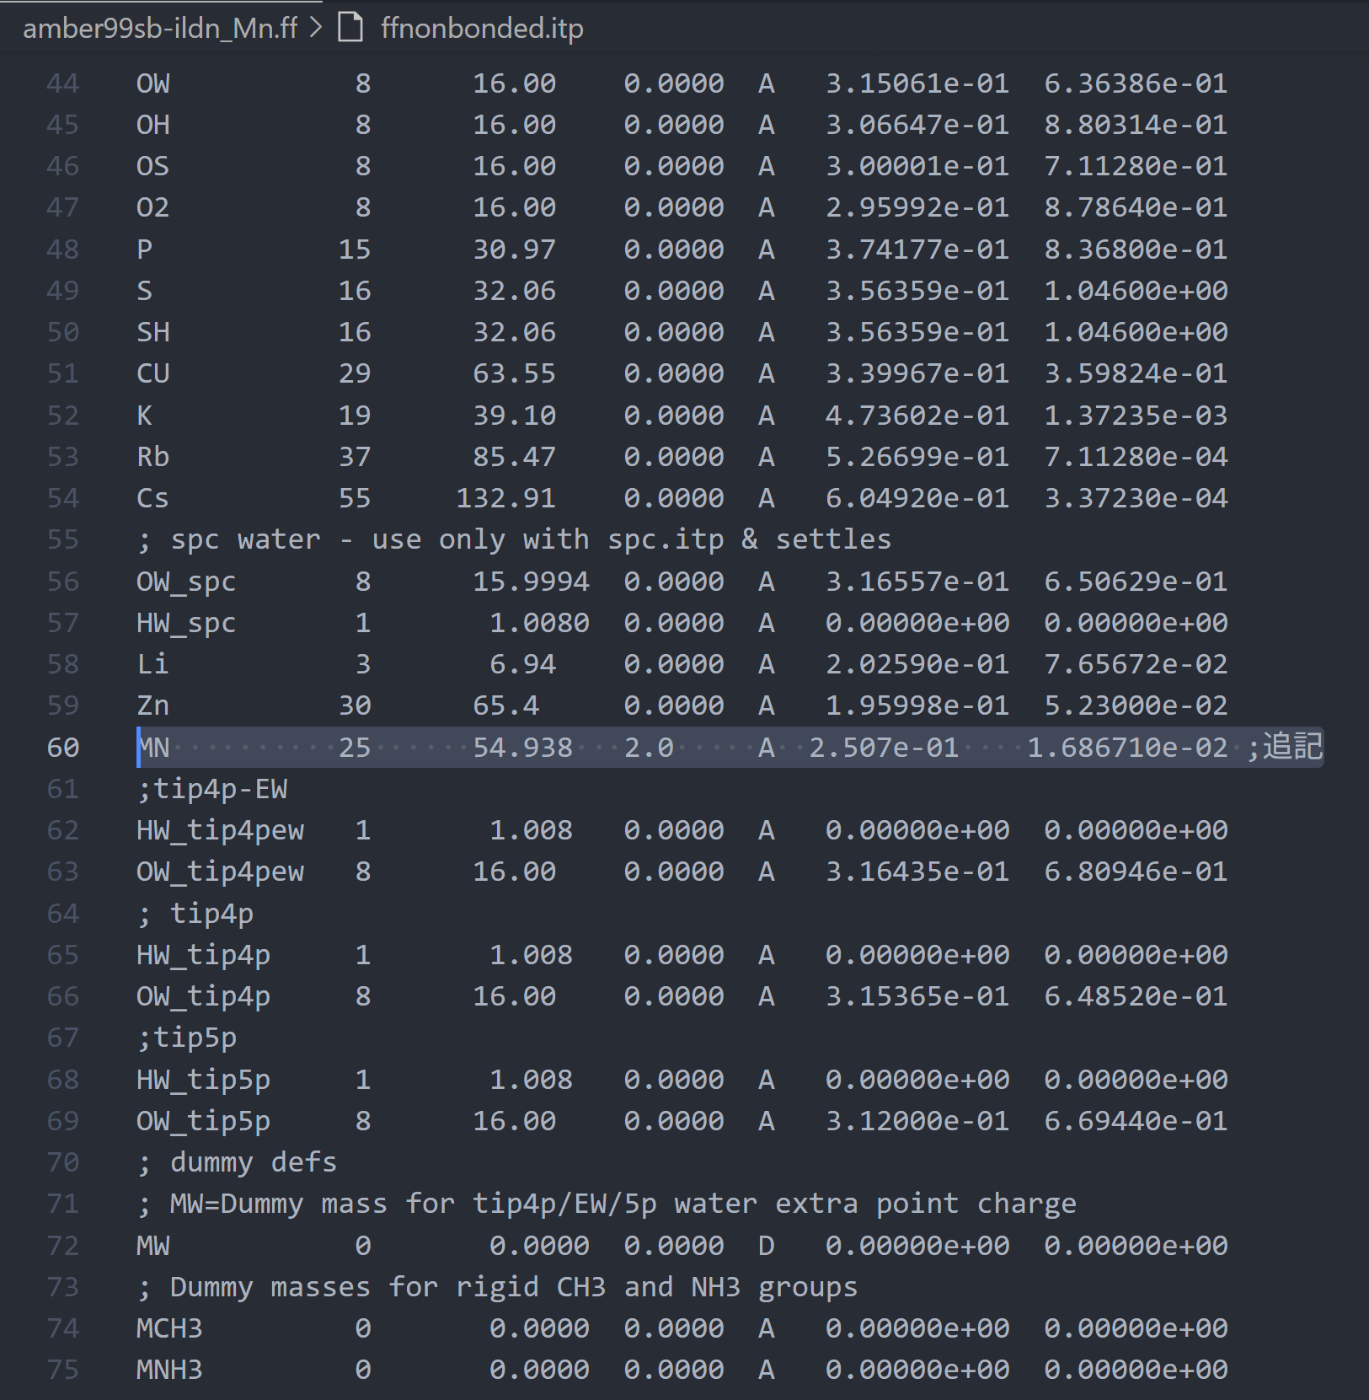
Task: Click the MCH3 atom type name
Action: (x=169, y=1329)
